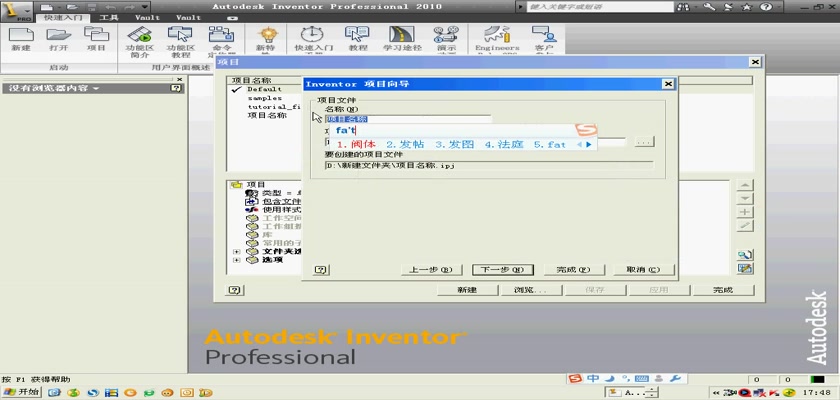Click 下一步 (Next) in project wizard
Image resolution: width=840 pixels, height=400 pixels.
[502, 269]
